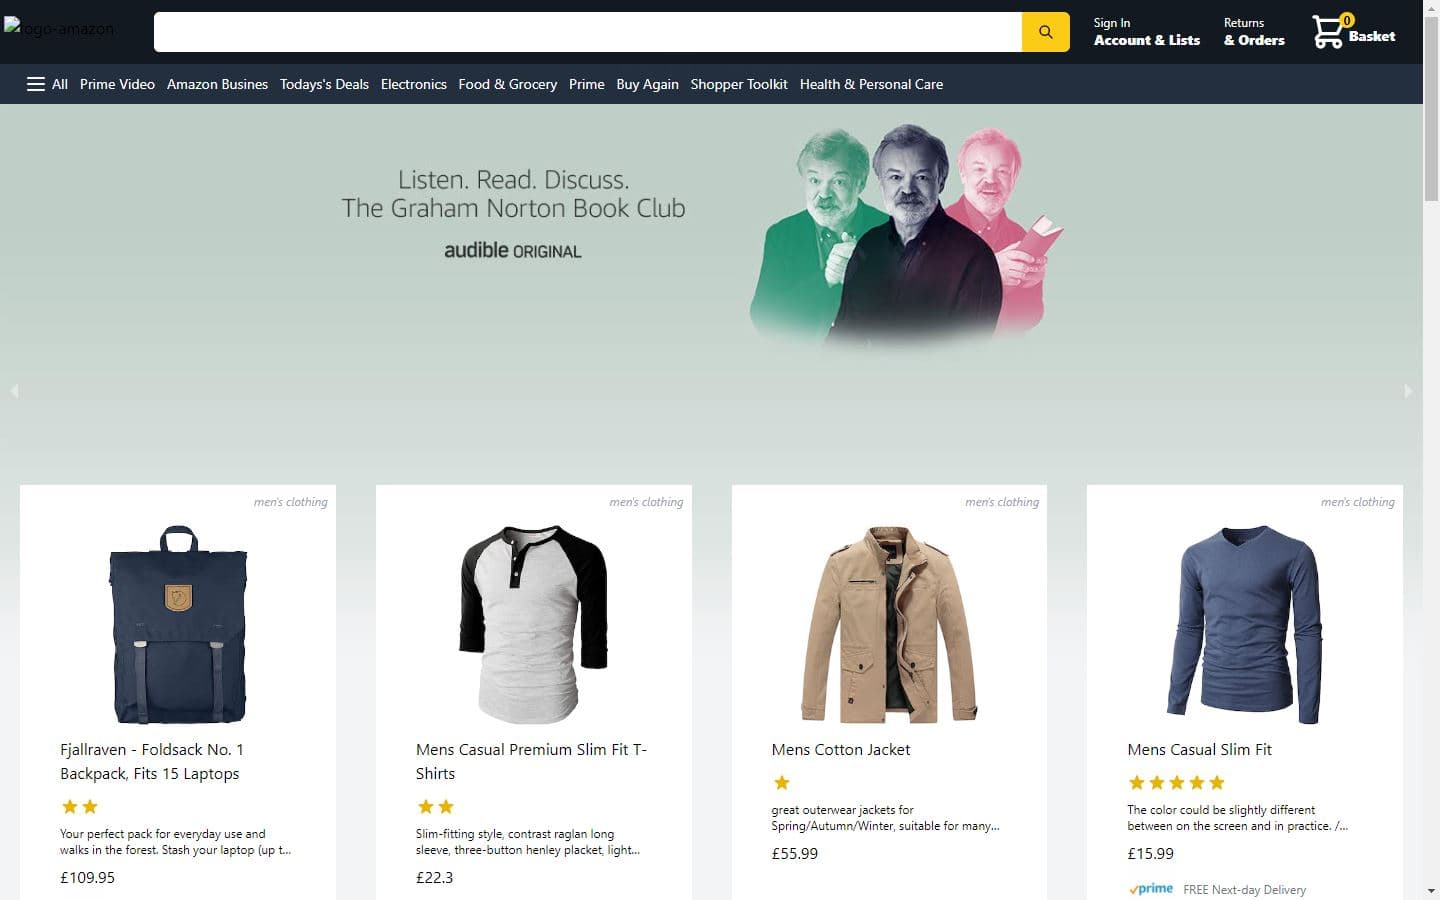Select Electronics in the navigation bar
The image size is (1440, 900).
click(x=413, y=84)
